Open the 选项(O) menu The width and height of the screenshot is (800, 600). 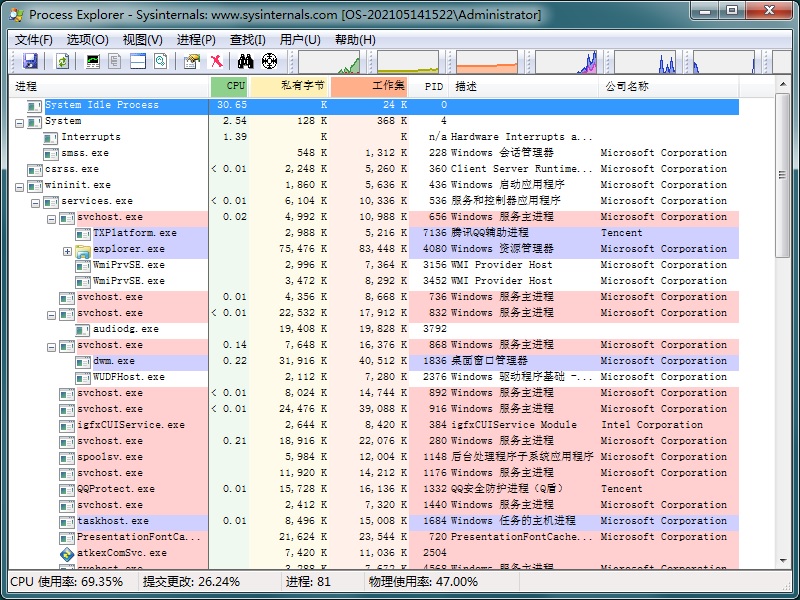[87, 40]
